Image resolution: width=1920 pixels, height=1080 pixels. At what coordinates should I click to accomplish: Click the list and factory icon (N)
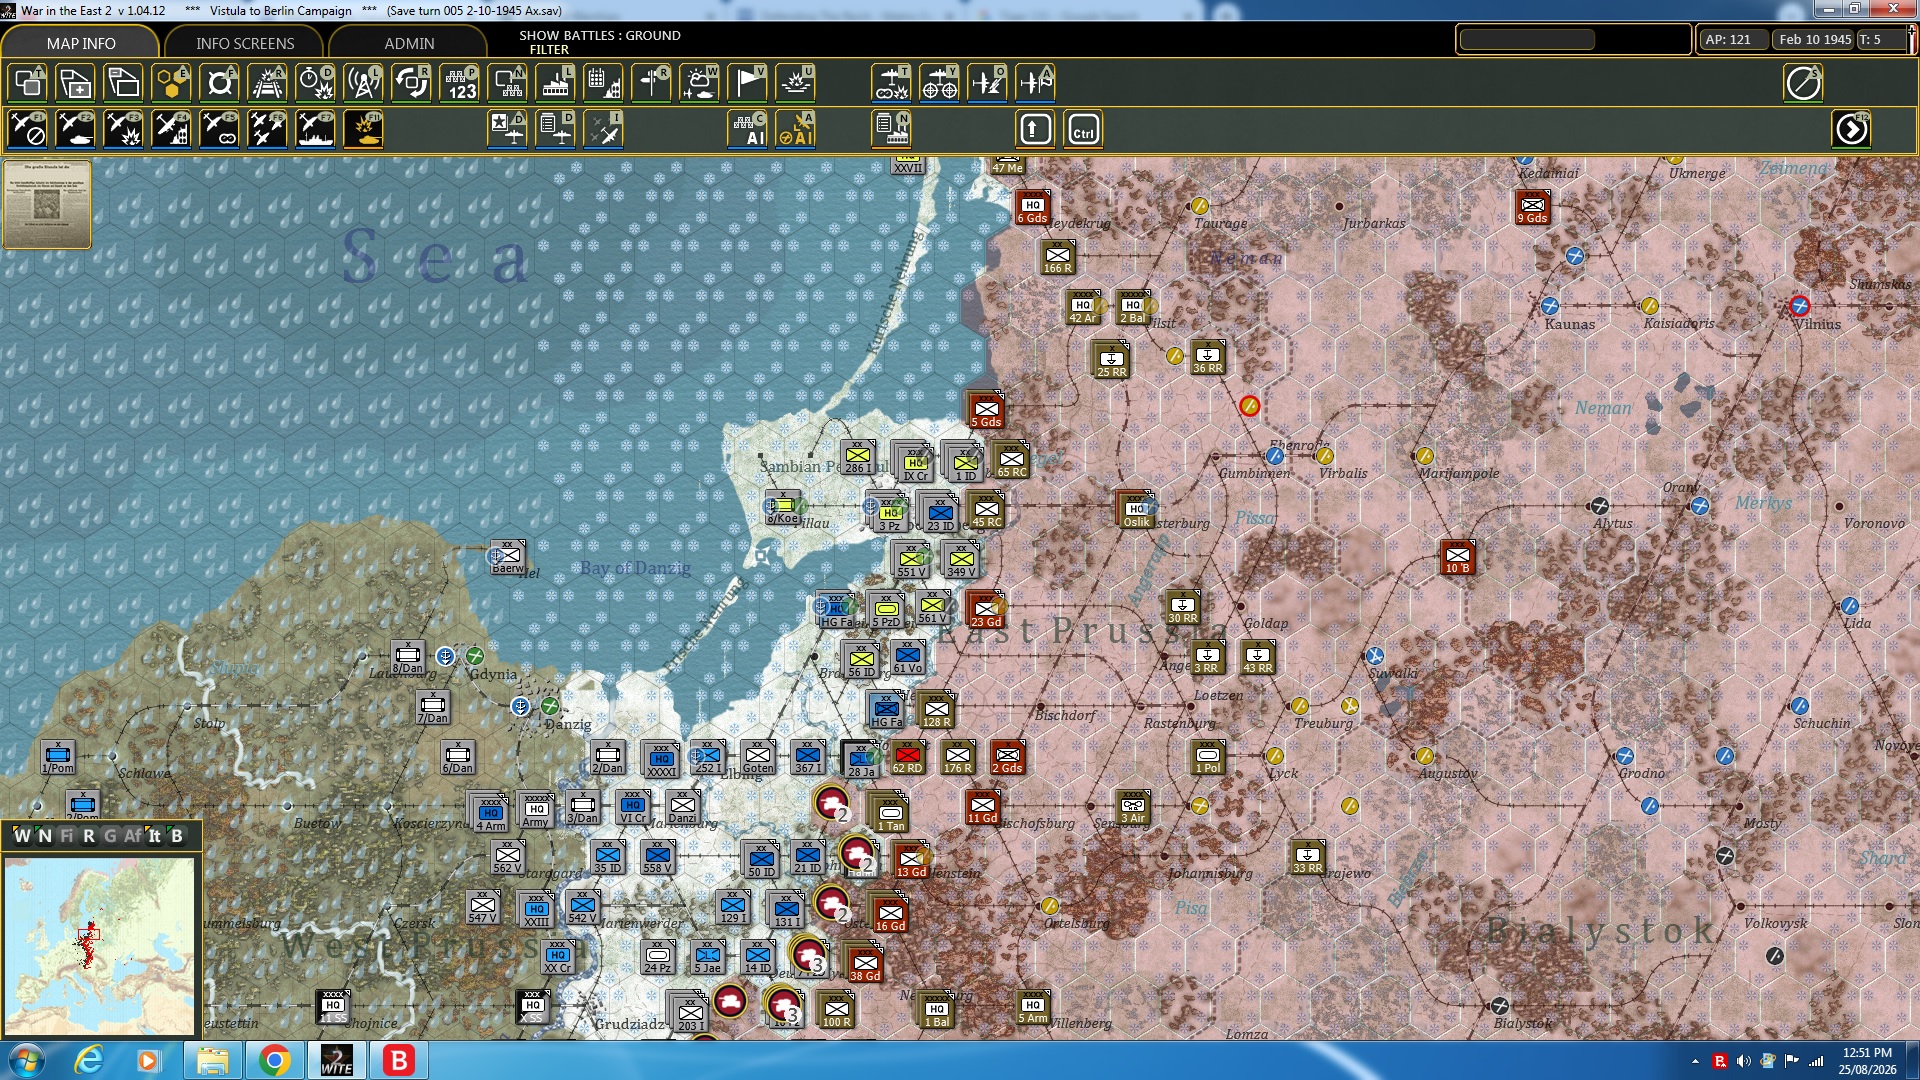[891, 130]
